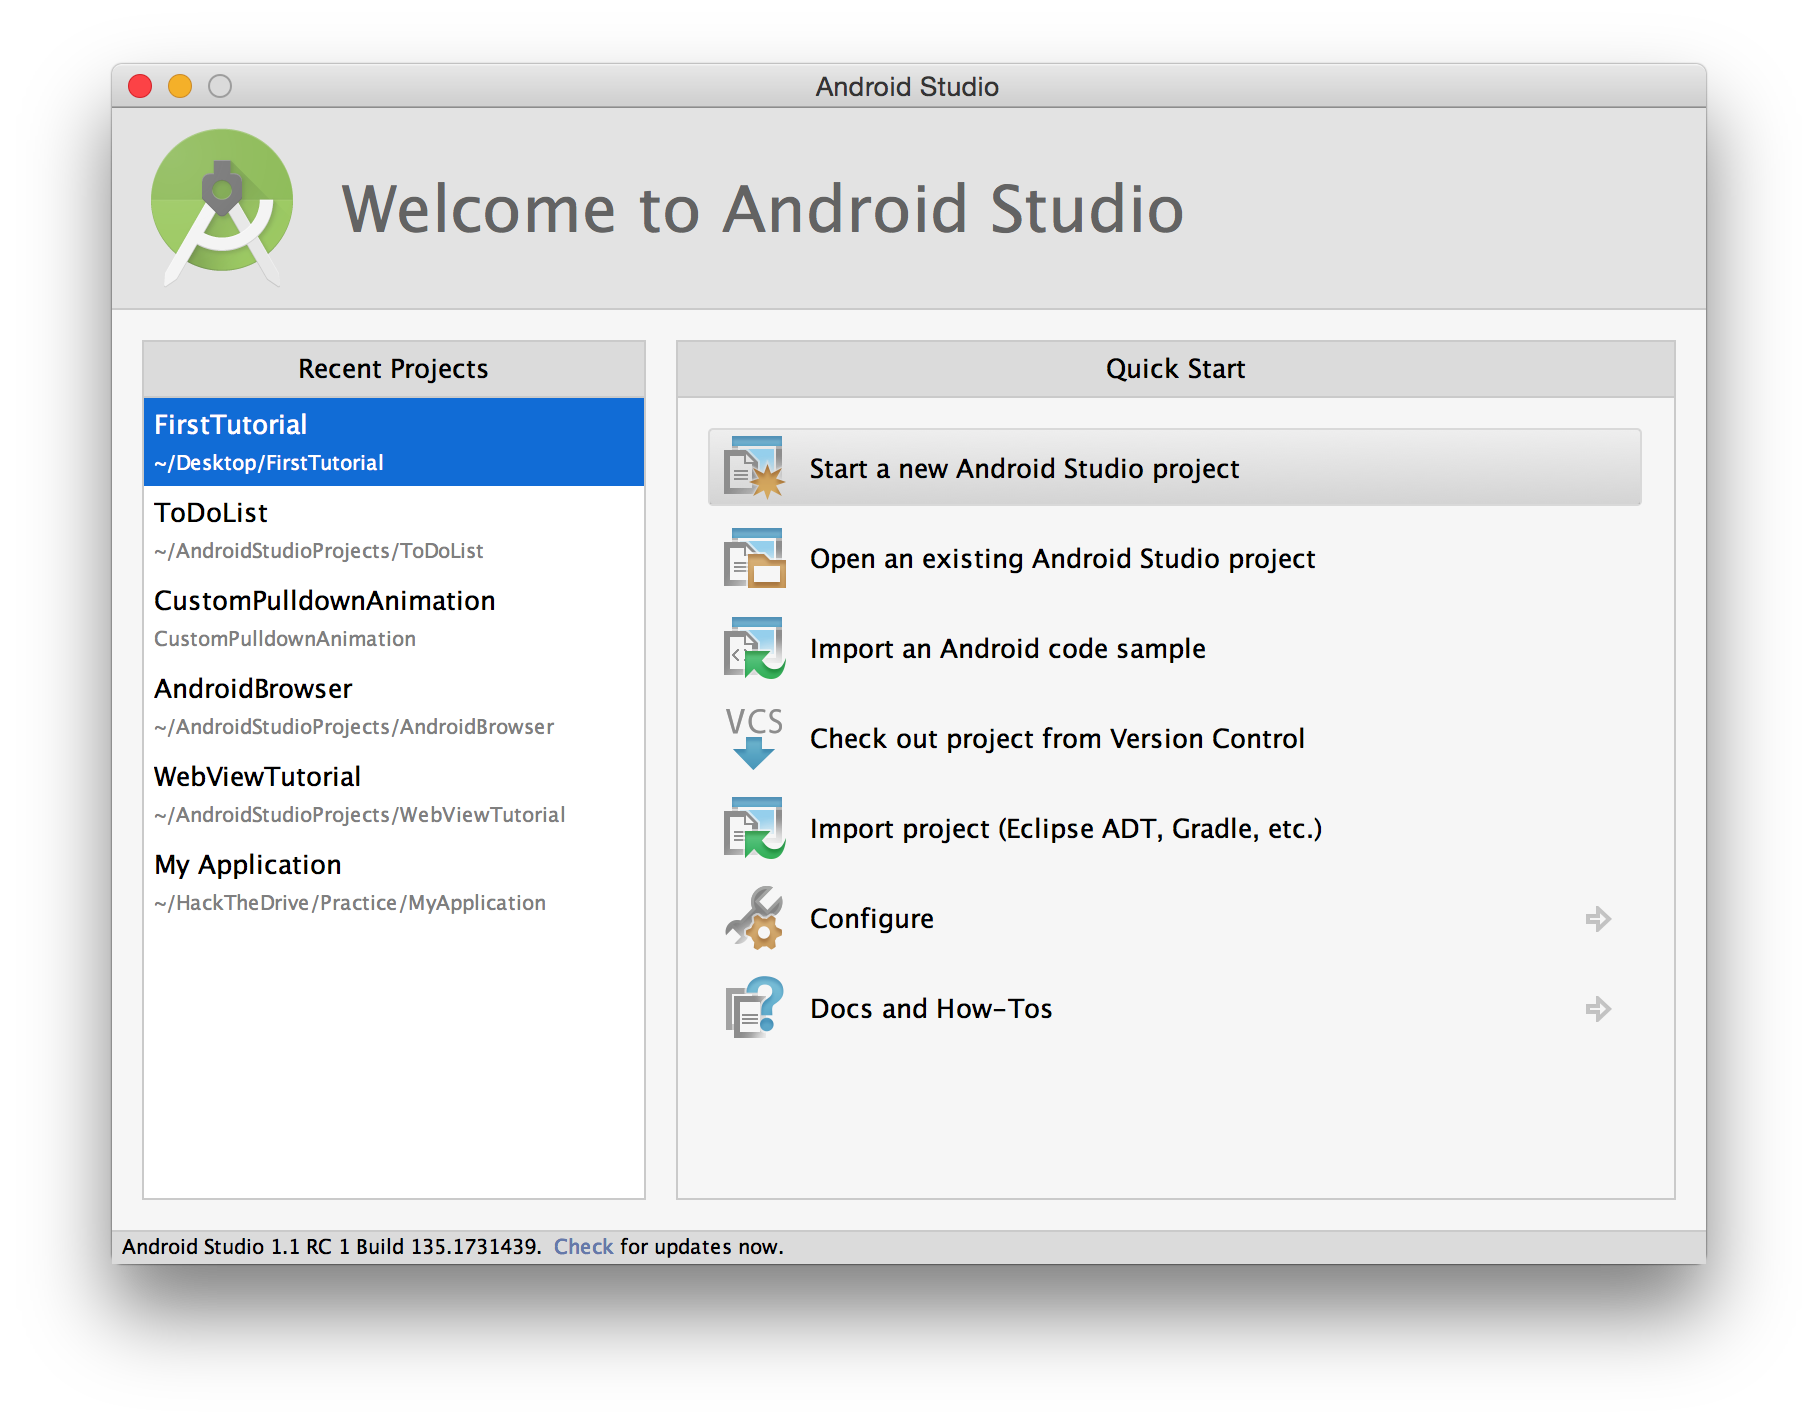Open the AndroidBrowser recent project
The image size is (1818, 1424).
(394, 706)
